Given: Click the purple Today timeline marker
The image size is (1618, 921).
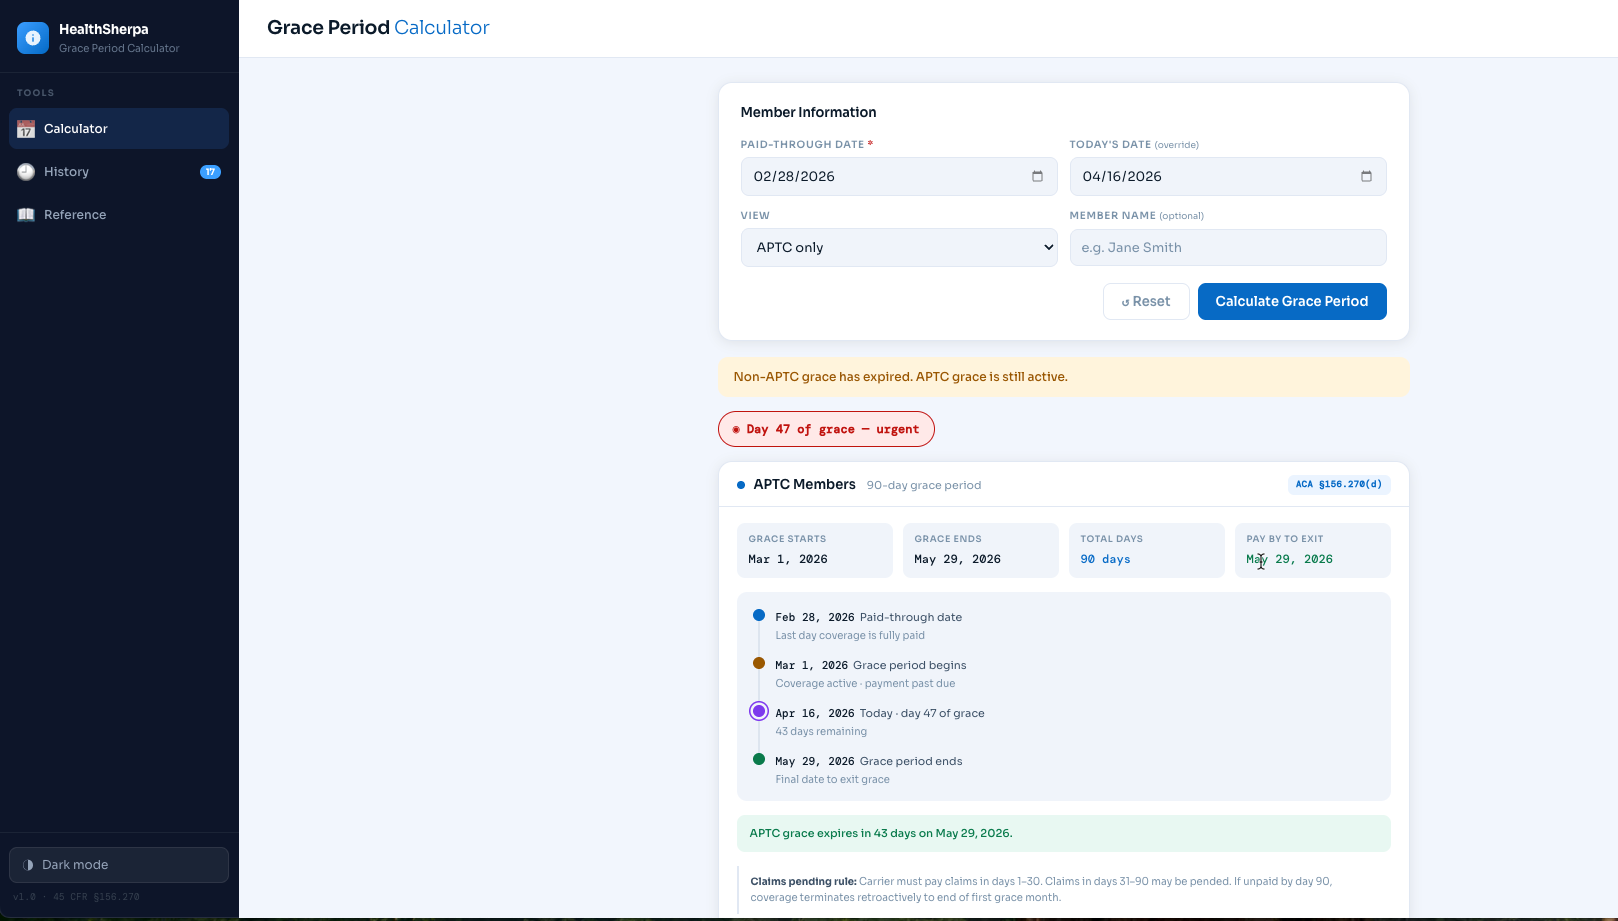Looking at the screenshot, I should coord(759,711).
